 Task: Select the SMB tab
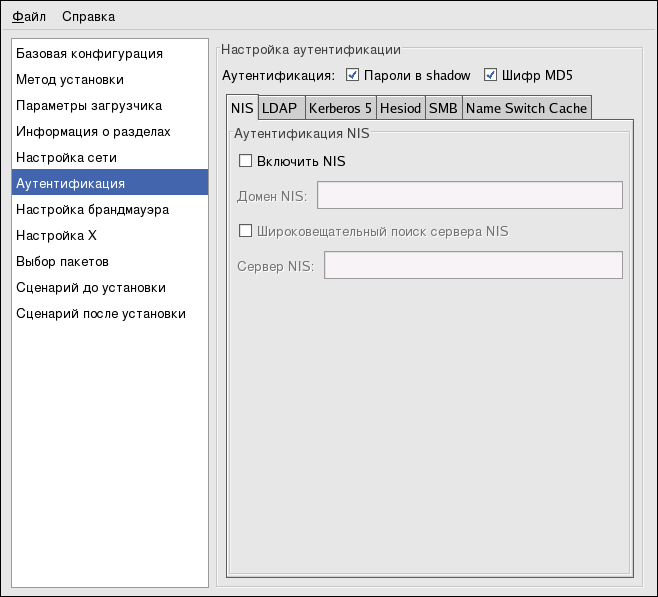point(443,108)
